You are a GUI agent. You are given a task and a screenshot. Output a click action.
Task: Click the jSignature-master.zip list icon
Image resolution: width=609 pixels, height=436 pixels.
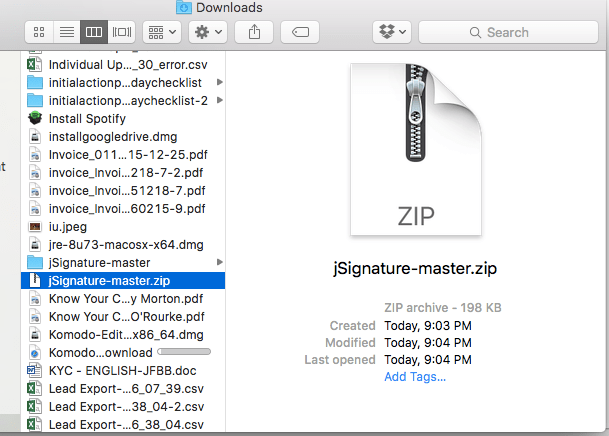35,280
